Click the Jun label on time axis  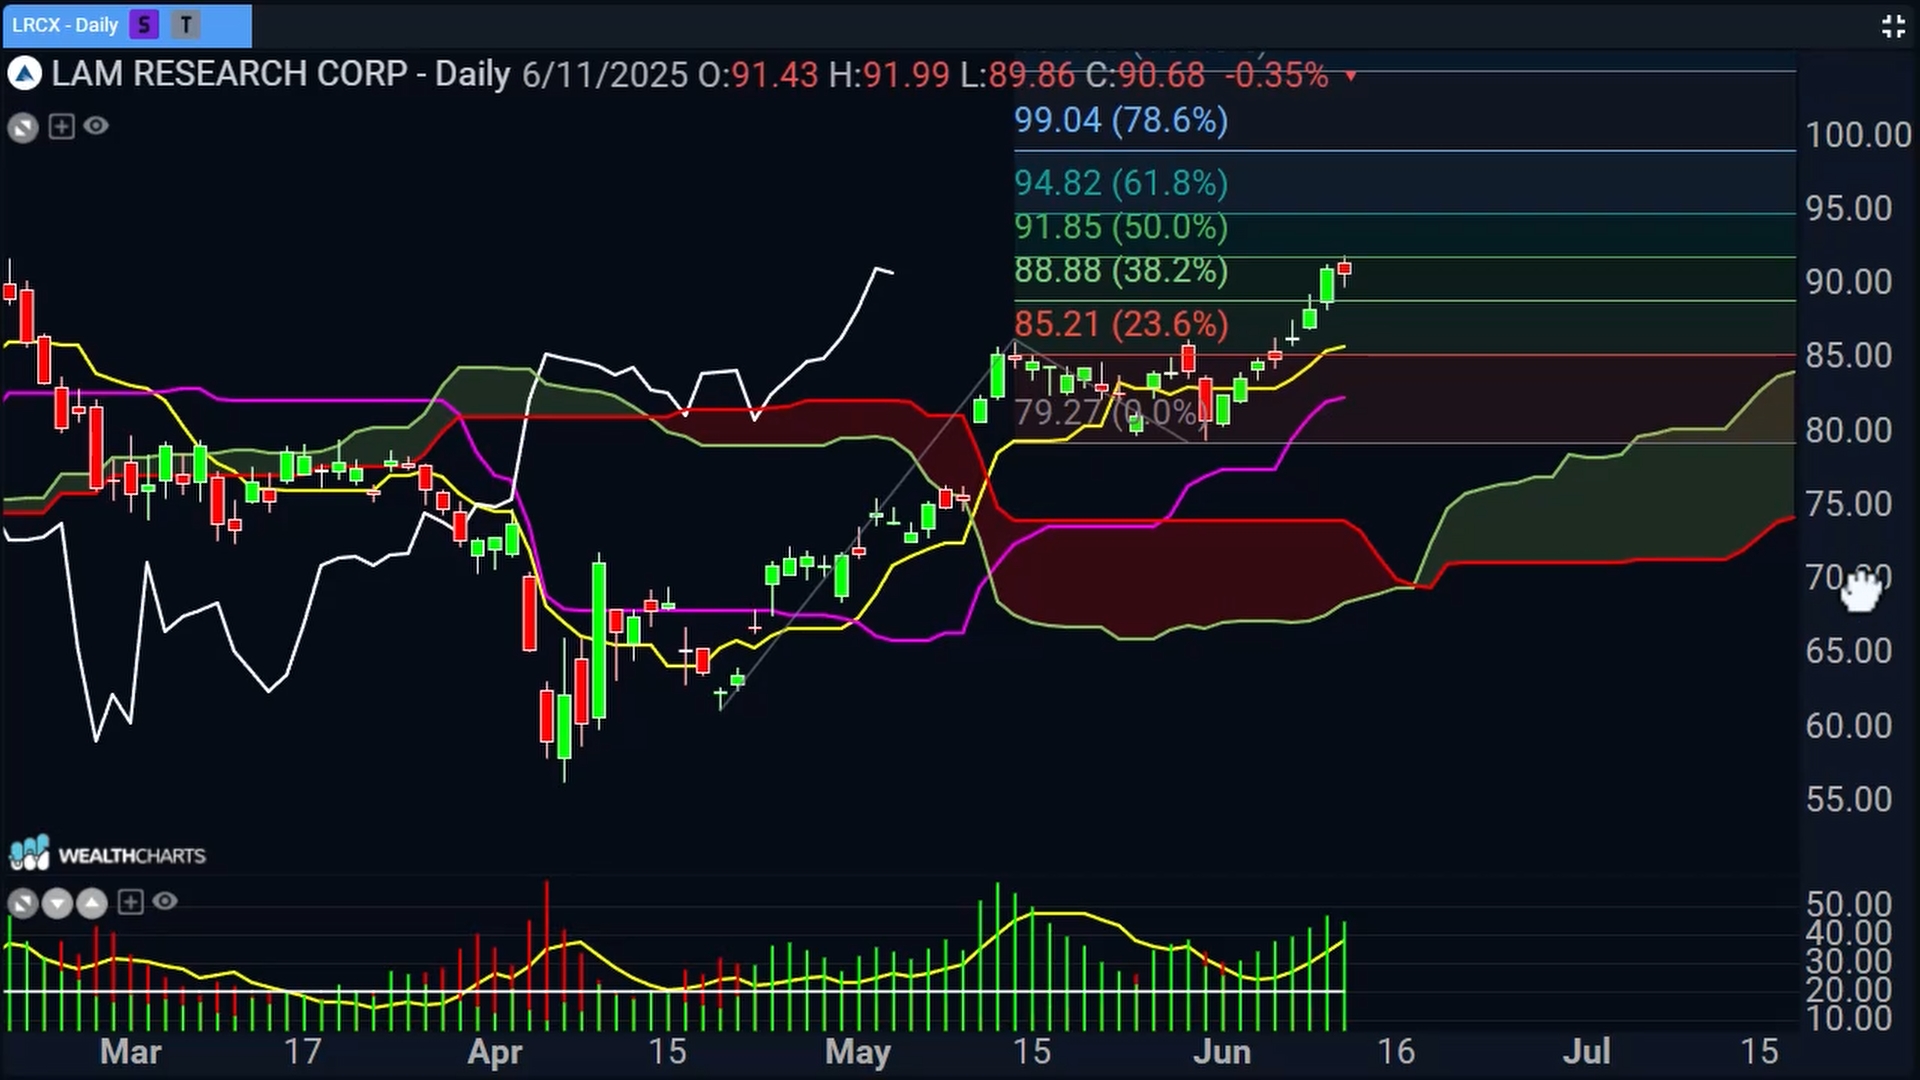[1222, 1052]
